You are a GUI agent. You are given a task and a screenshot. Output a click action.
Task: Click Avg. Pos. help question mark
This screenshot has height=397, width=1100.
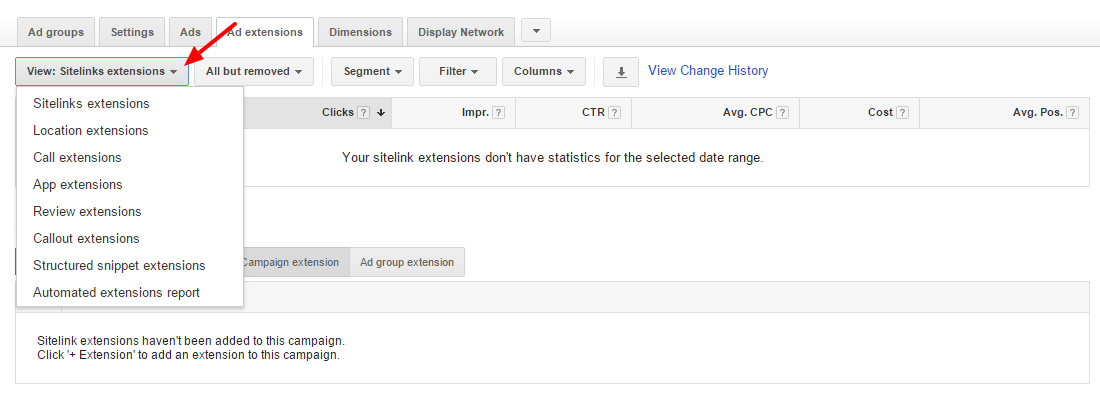pos(1073,113)
